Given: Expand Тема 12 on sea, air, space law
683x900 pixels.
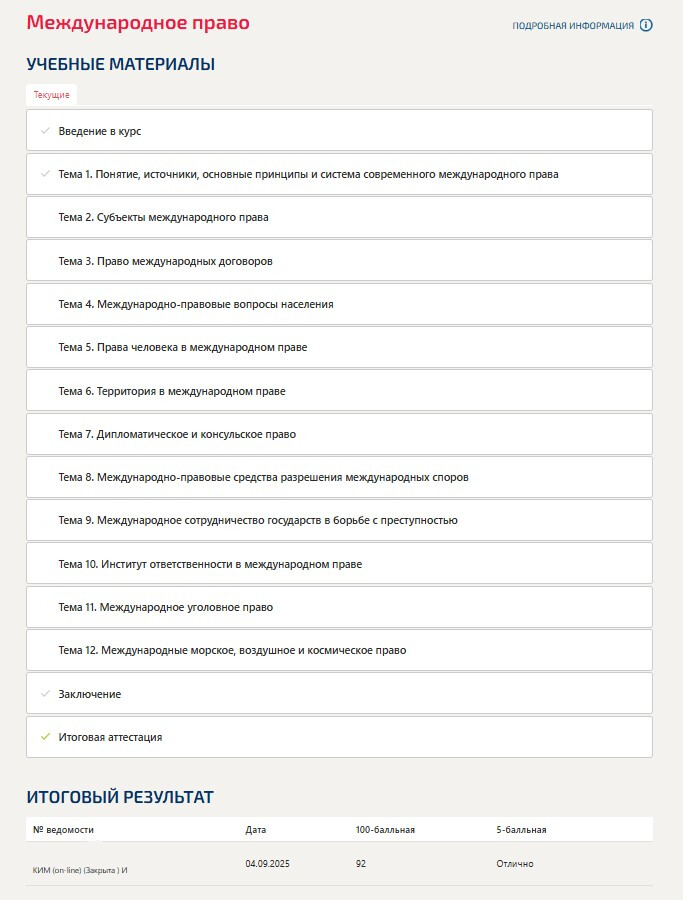Looking at the screenshot, I should [x=232, y=650].
